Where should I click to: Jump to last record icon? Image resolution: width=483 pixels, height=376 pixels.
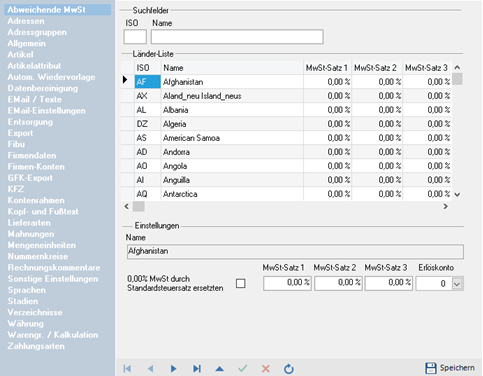197,368
